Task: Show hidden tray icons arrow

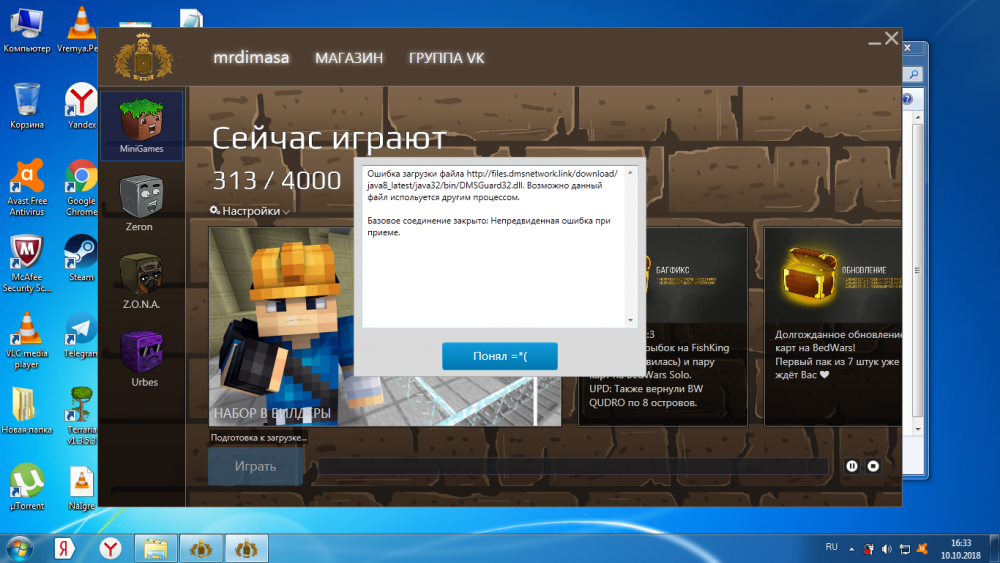Action: (x=851, y=548)
